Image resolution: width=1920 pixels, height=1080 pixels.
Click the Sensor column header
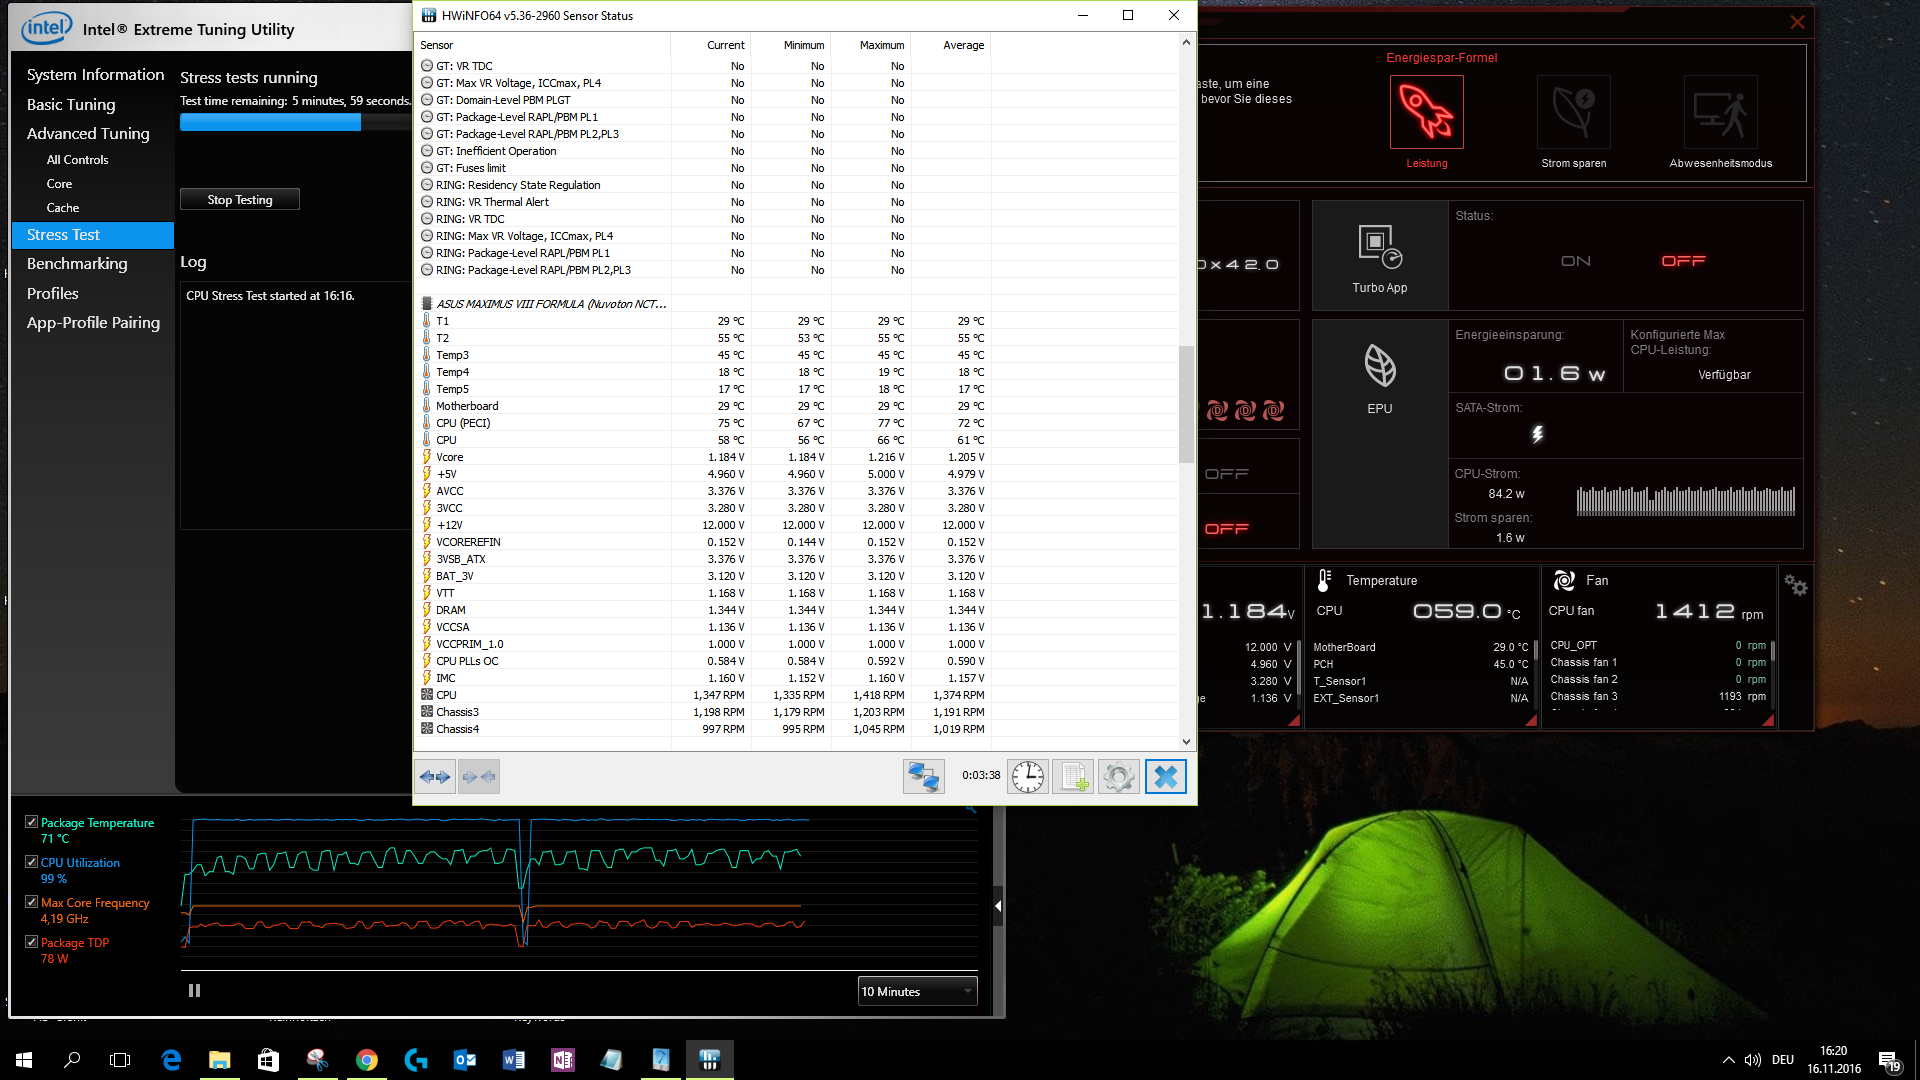click(542, 45)
